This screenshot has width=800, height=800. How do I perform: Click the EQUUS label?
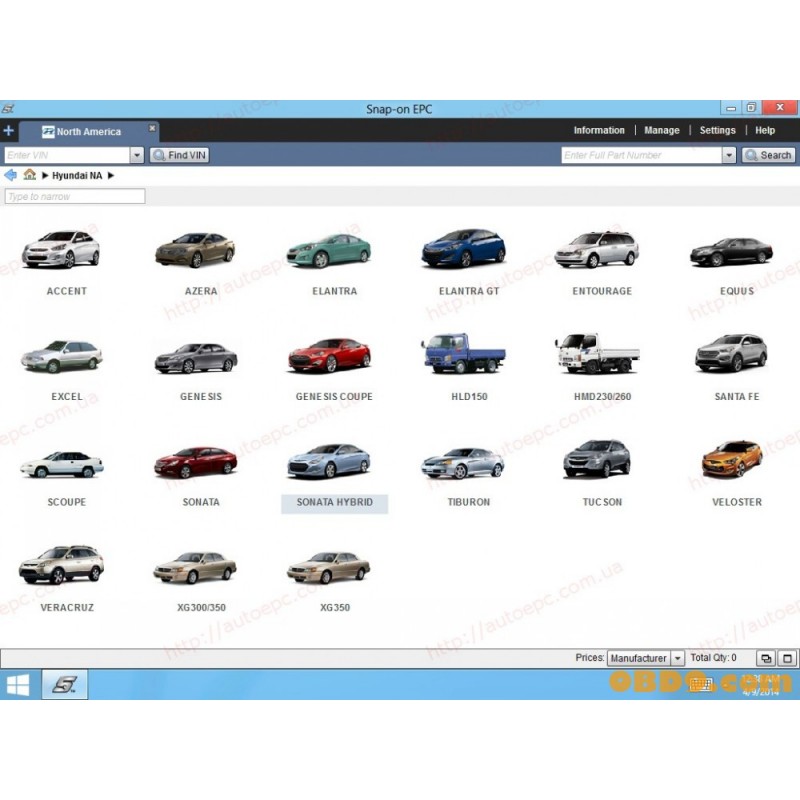click(737, 291)
